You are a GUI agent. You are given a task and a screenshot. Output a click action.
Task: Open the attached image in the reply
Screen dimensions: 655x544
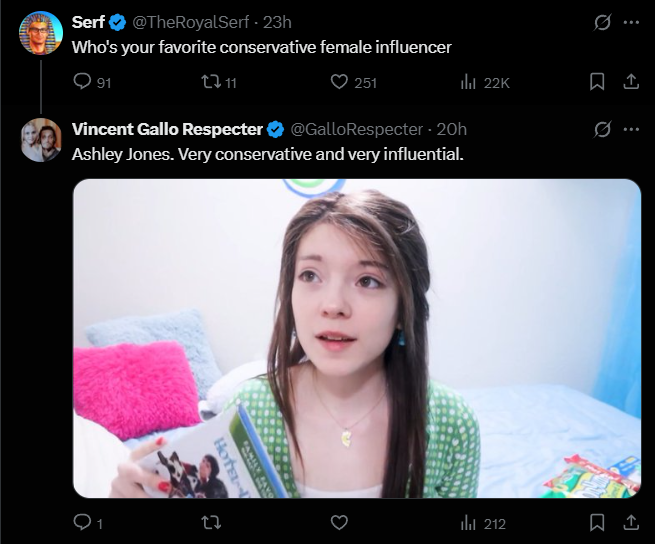(x=356, y=338)
